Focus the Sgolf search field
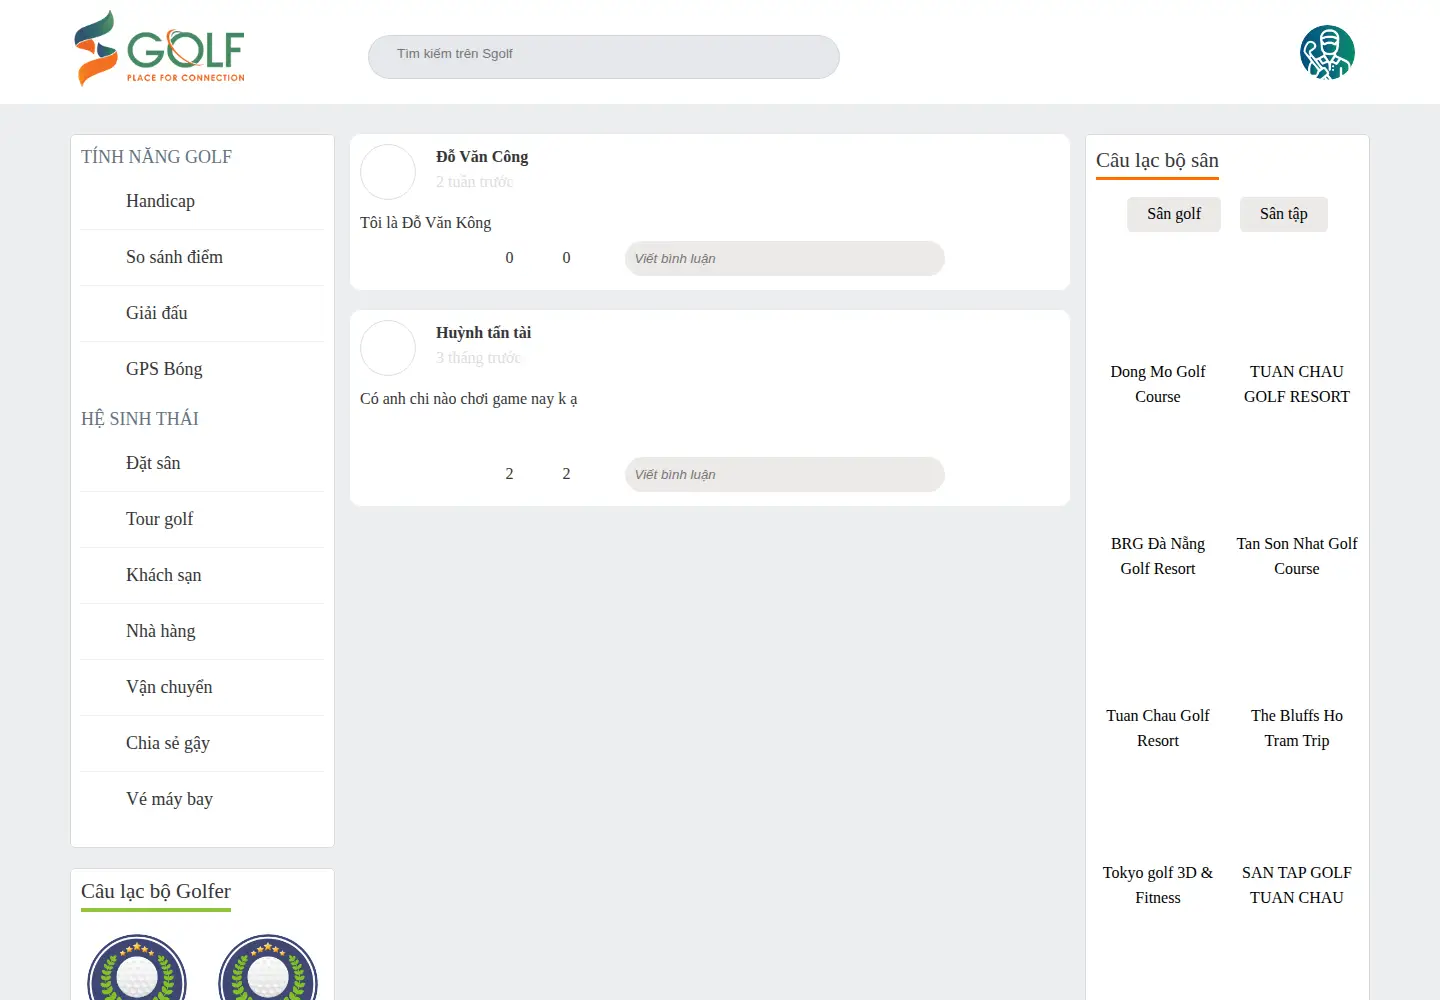Screen dimensions: 1440x1000 point(604,57)
